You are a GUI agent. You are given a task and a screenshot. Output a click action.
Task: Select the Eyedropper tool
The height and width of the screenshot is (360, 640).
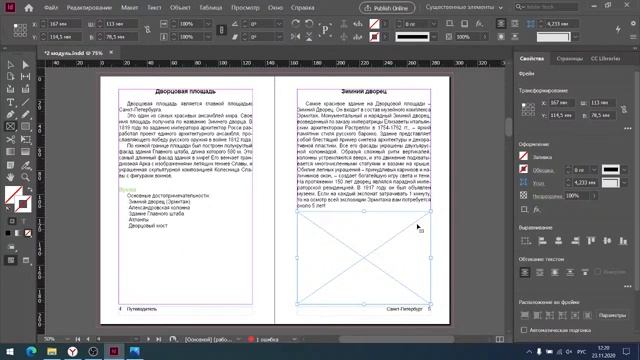[x=25, y=165]
